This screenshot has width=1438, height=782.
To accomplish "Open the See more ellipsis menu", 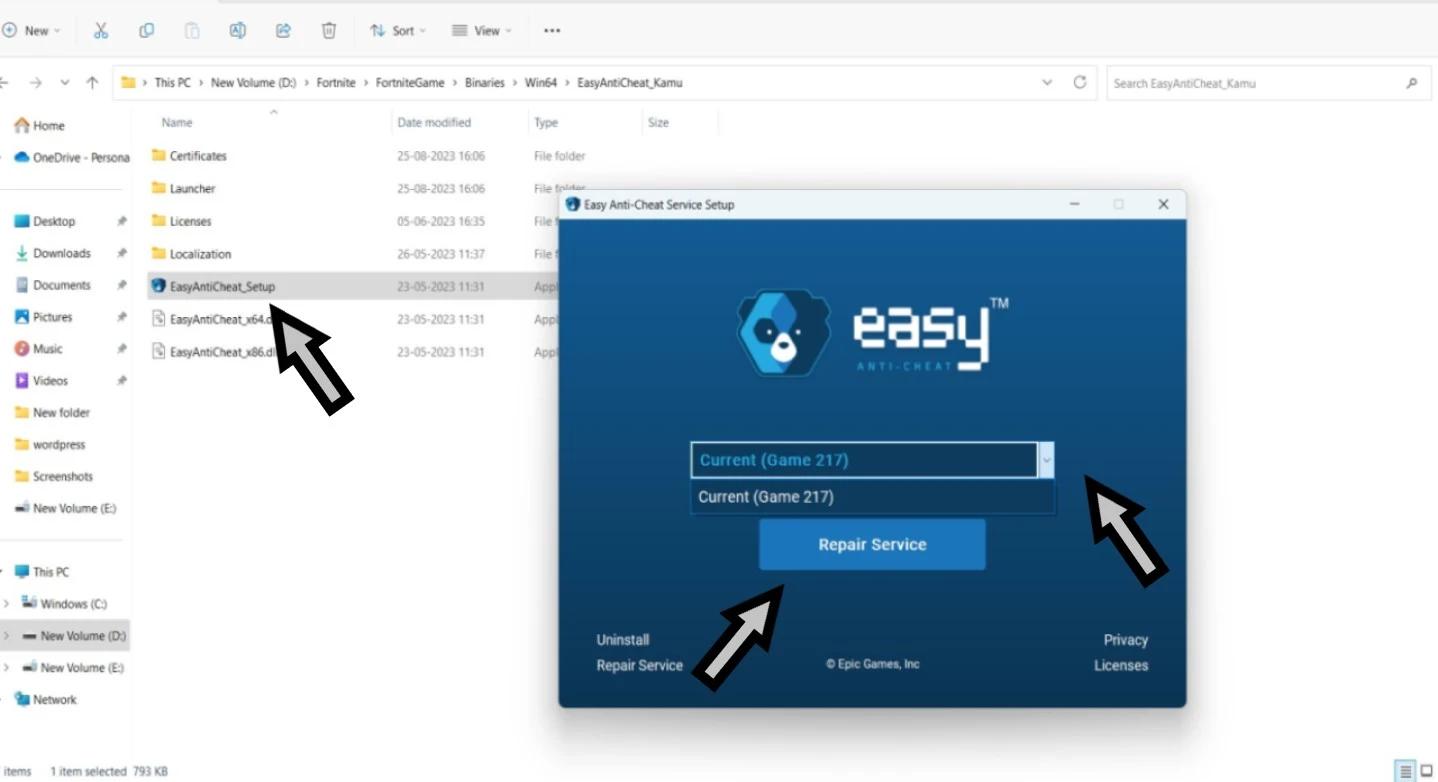I will coord(552,31).
